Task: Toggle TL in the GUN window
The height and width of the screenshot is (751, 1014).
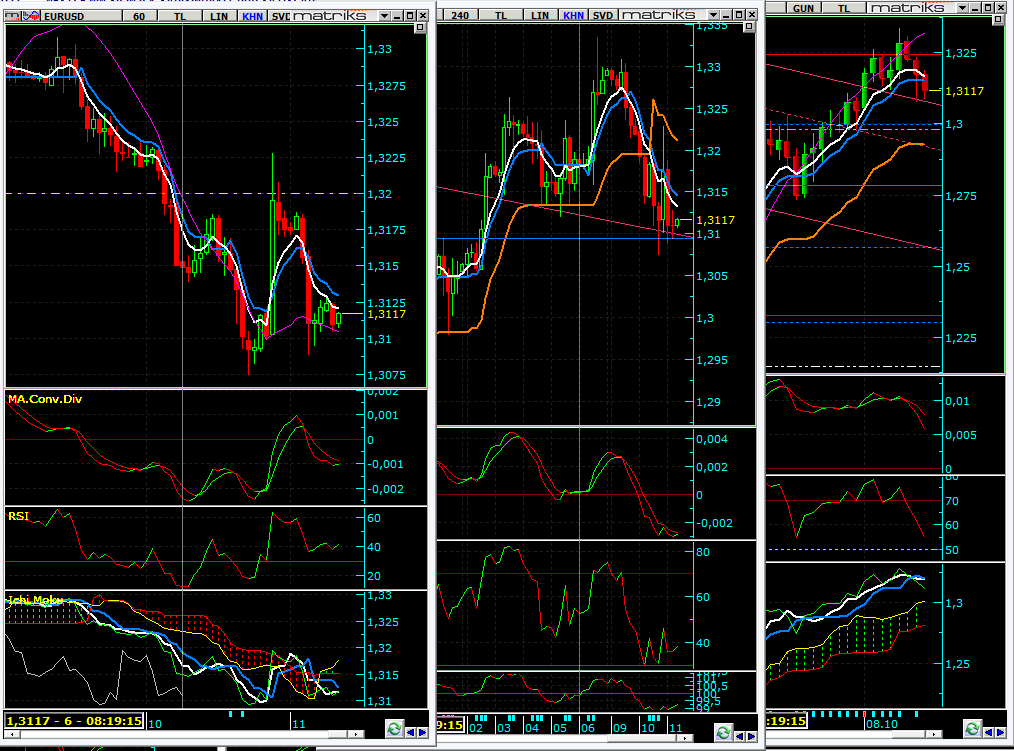Action: (x=844, y=8)
